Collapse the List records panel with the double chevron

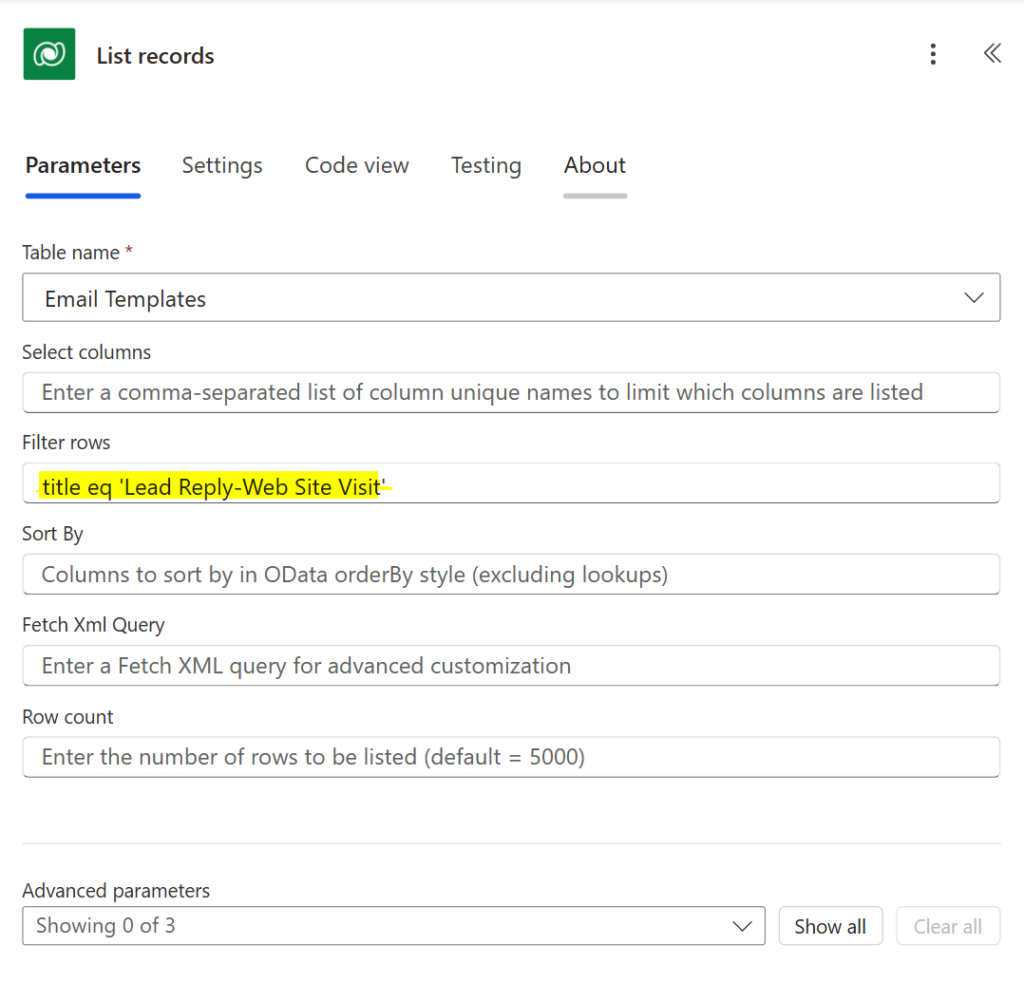[991, 54]
